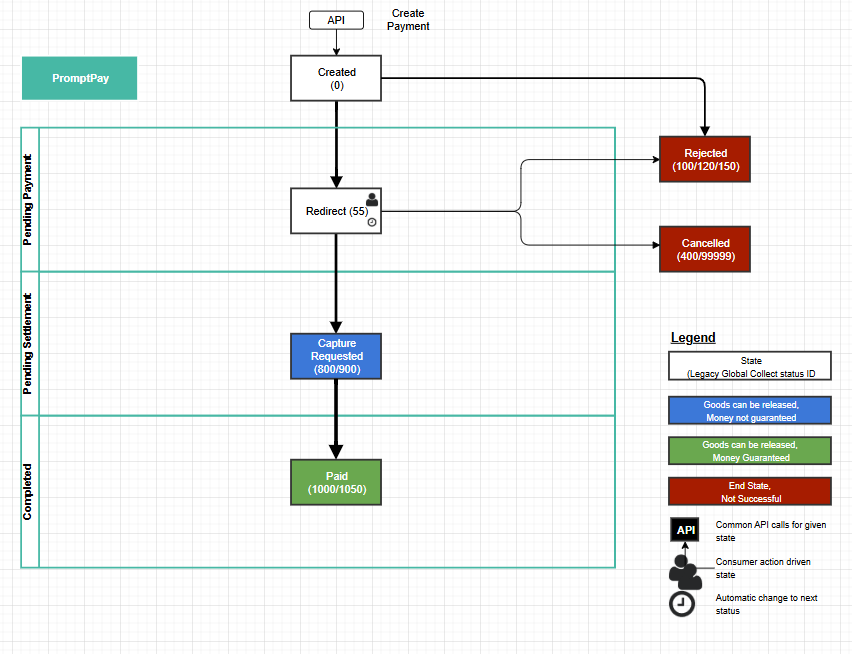This screenshot has width=852, height=654.
Task: Select the PromptPay title block
Action: pyautogui.click(x=79, y=78)
